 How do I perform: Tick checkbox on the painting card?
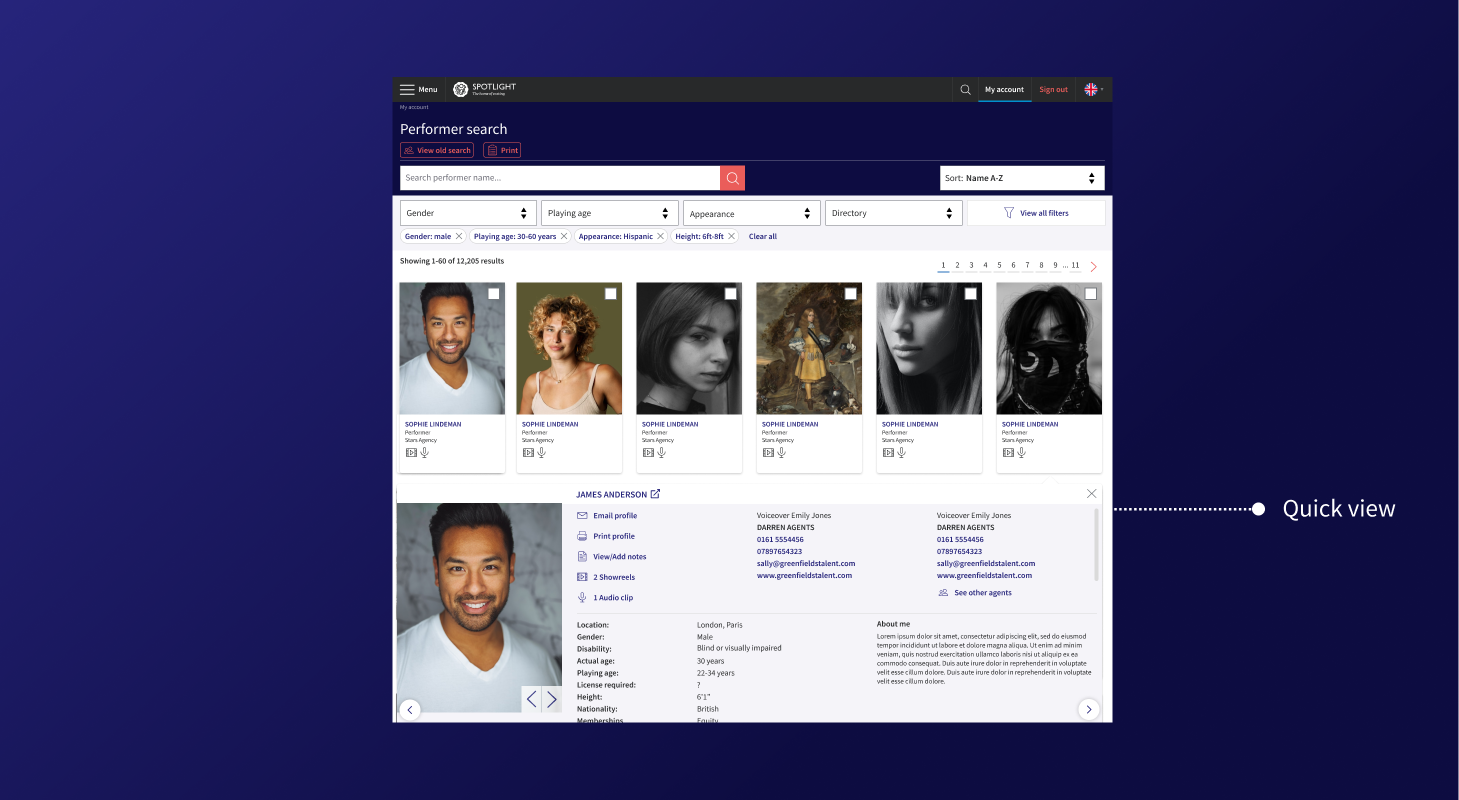(851, 293)
